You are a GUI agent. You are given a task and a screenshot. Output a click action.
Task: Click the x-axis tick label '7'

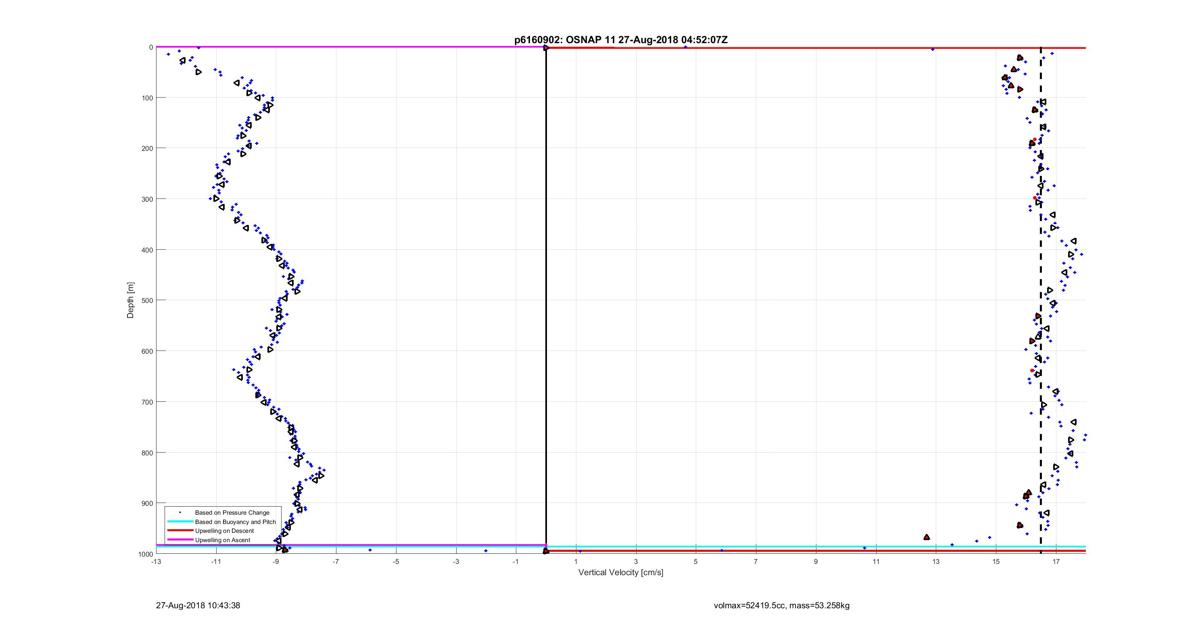(x=756, y=562)
